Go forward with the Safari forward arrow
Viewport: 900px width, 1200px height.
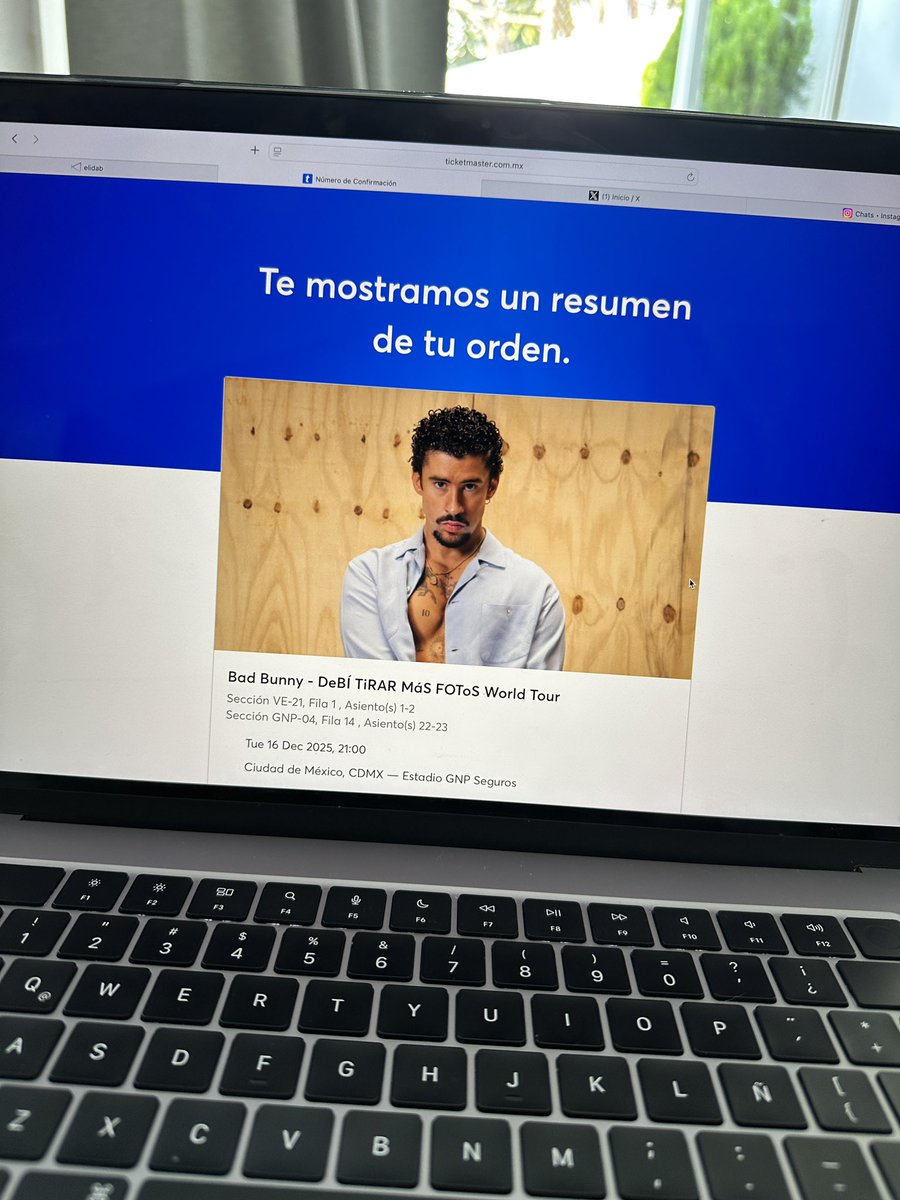pos(36,140)
